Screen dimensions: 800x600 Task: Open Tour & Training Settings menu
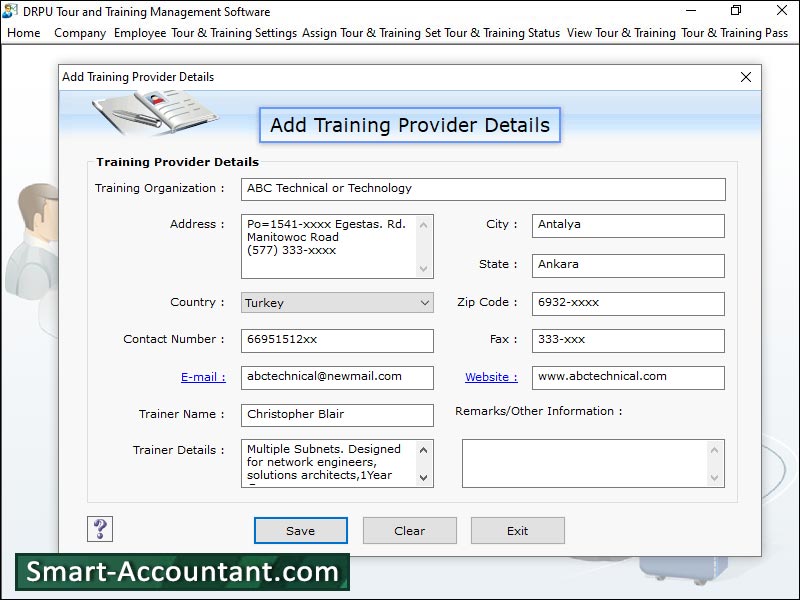coord(234,33)
